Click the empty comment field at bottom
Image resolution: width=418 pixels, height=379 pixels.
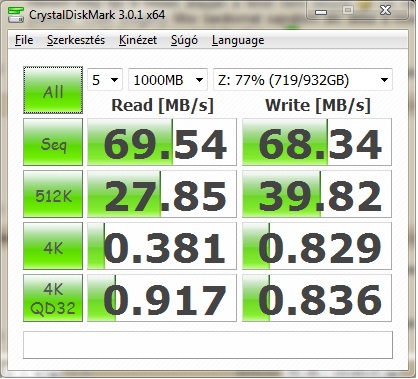point(208,345)
